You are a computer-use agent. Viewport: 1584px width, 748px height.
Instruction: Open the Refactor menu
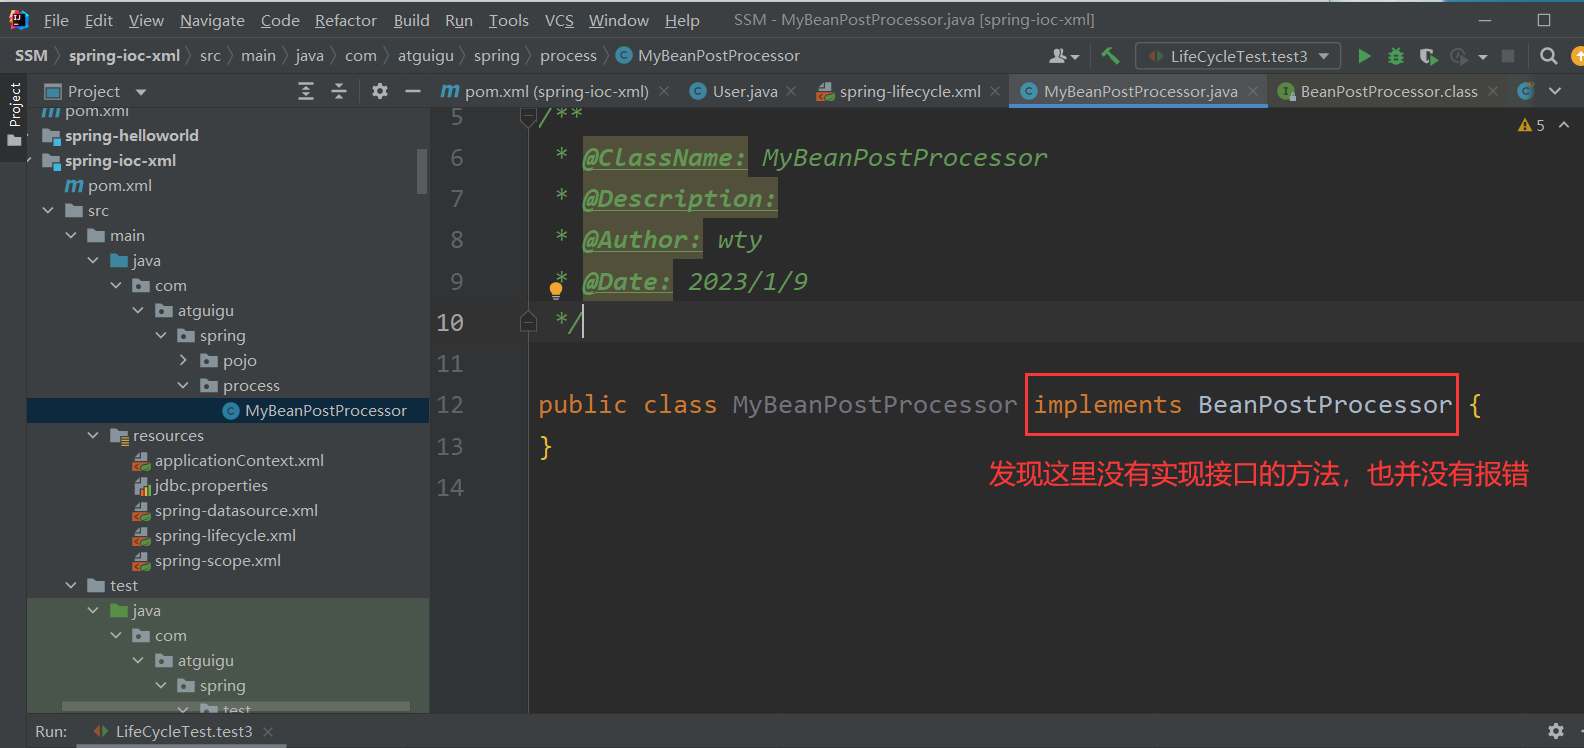[x=346, y=20]
